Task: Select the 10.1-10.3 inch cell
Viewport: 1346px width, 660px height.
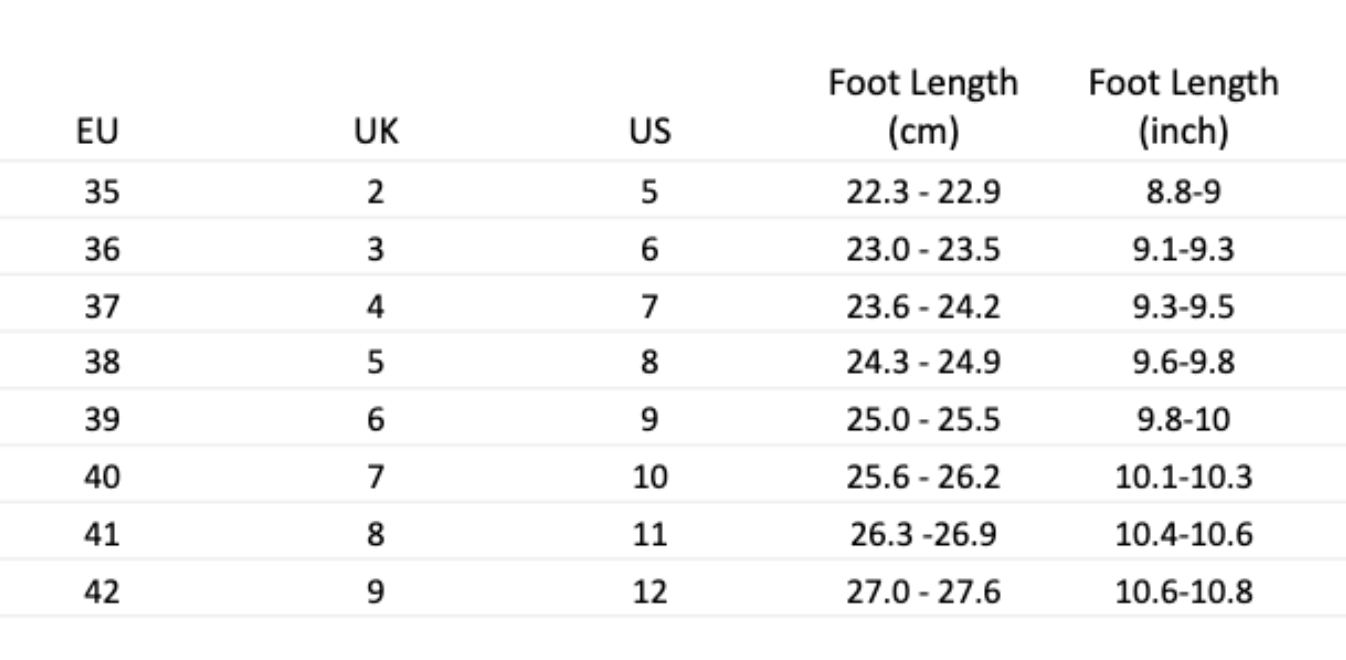Action: (1183, 477)
